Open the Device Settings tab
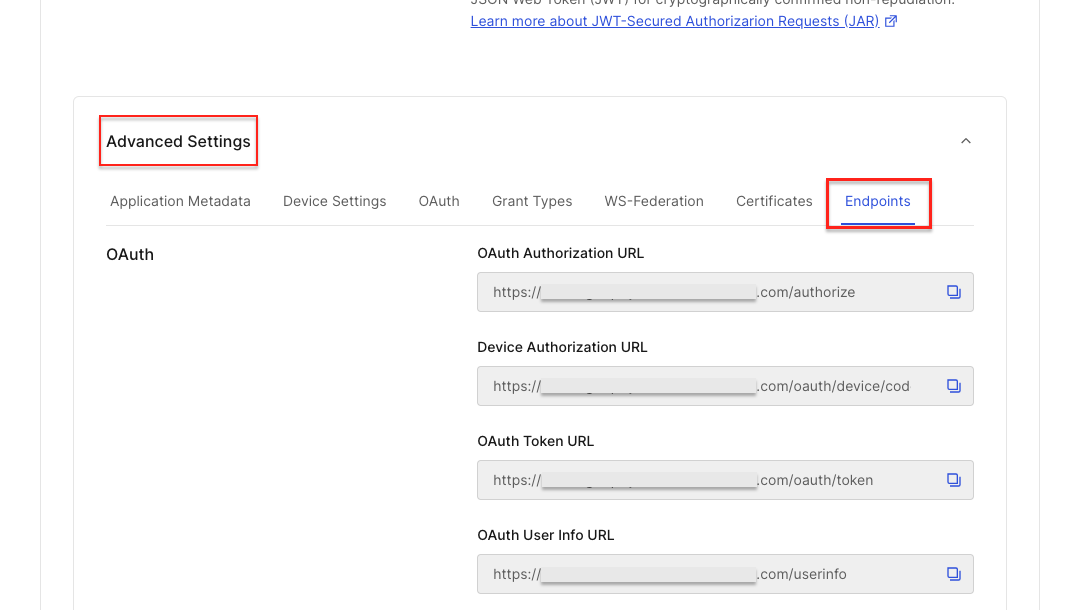 334,201
